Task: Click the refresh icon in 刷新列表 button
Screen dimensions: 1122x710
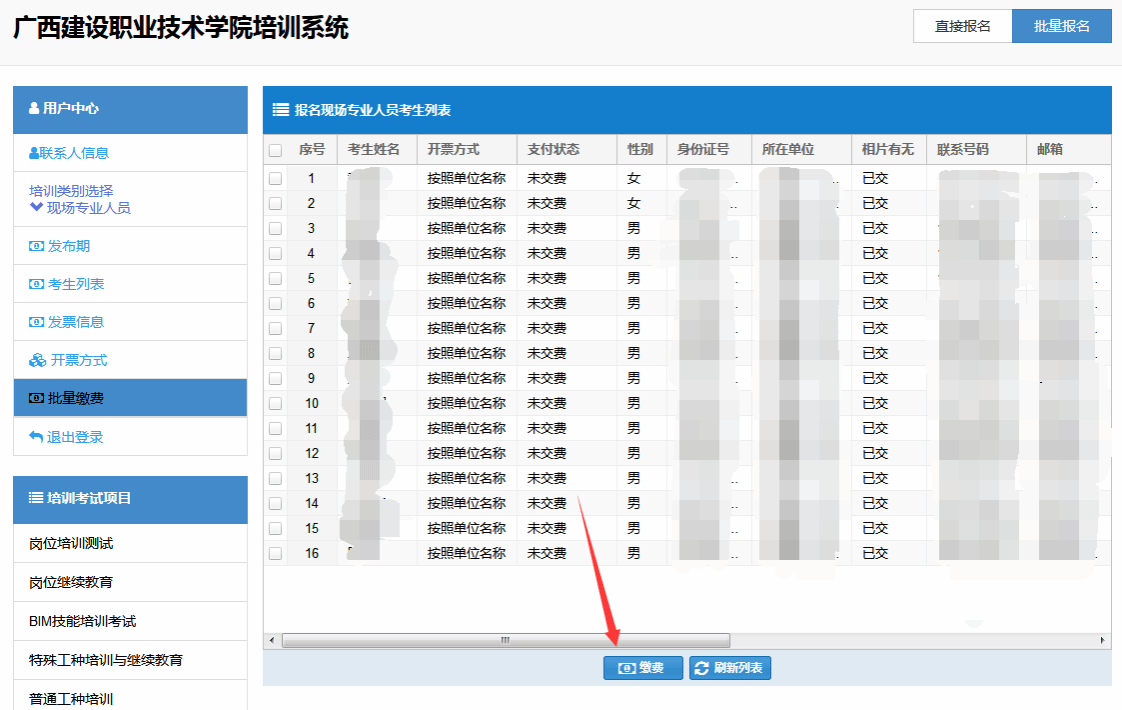Action: click(x=702, y=668)
